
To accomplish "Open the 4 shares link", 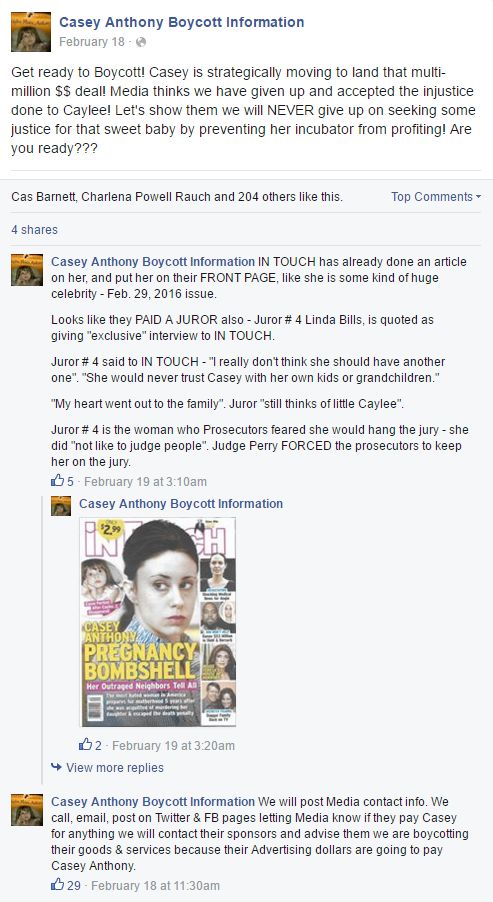I will 35,230.
